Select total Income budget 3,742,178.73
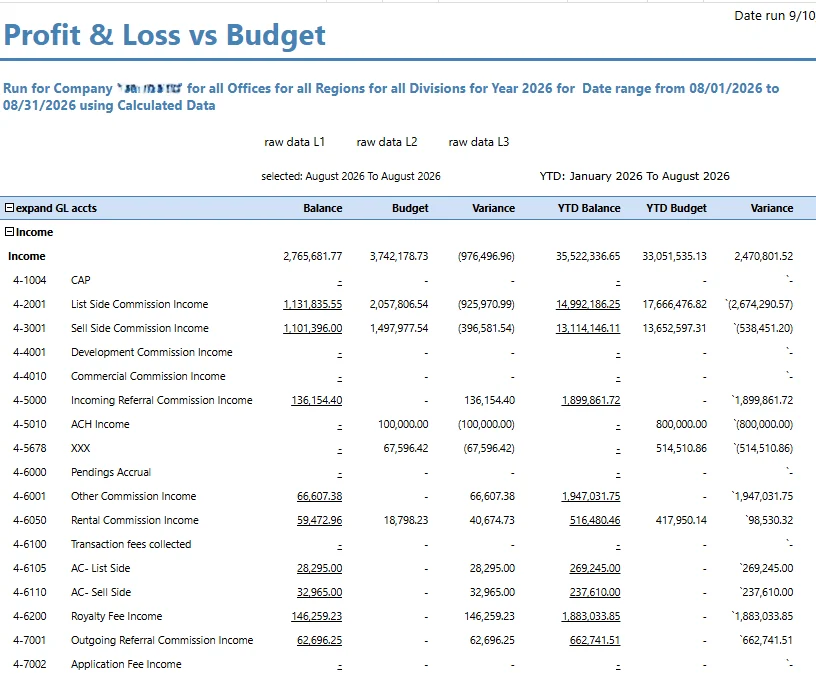Viewport: 816px width, 674px height. click(399, 256)
